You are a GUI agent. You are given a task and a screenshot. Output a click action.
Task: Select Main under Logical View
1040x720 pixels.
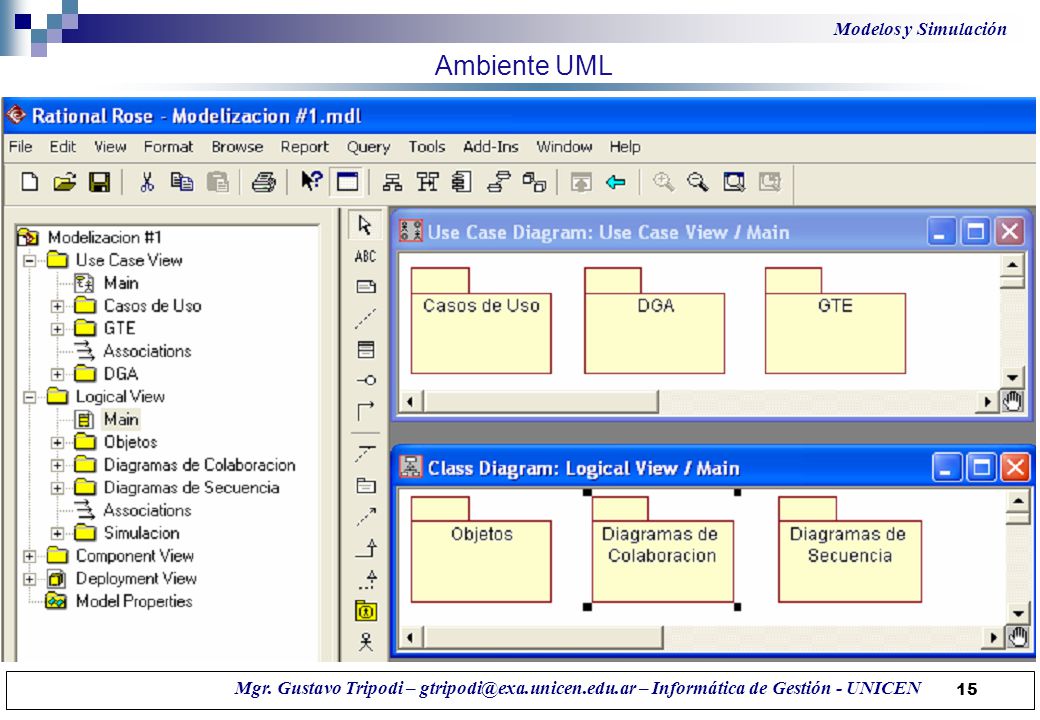121,420
